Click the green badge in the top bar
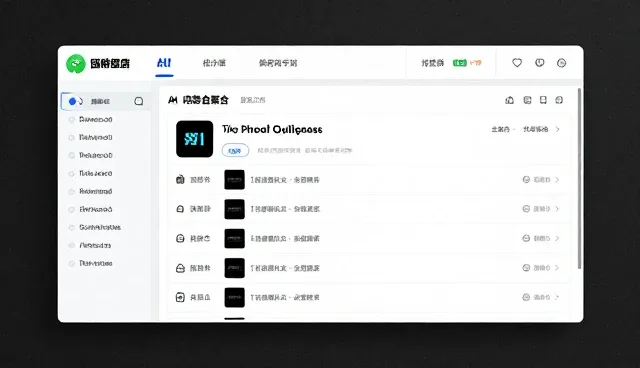Viewport: 640px width, 368px height. [x=460, y=63]
